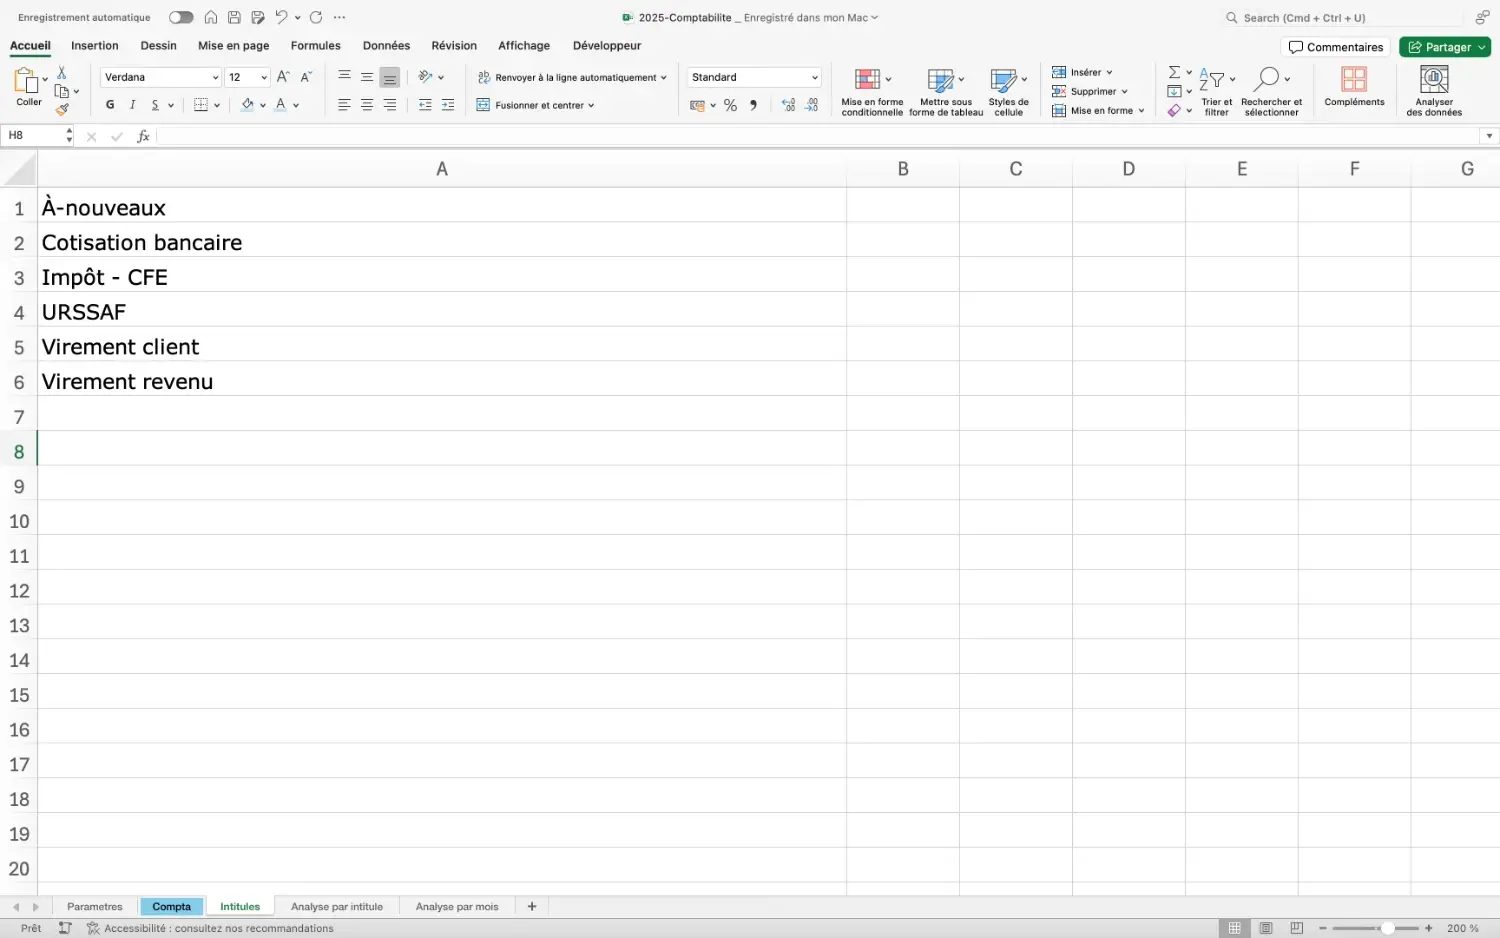
Task: Open Styles de cellule gallery
Action: (1008, 92)
